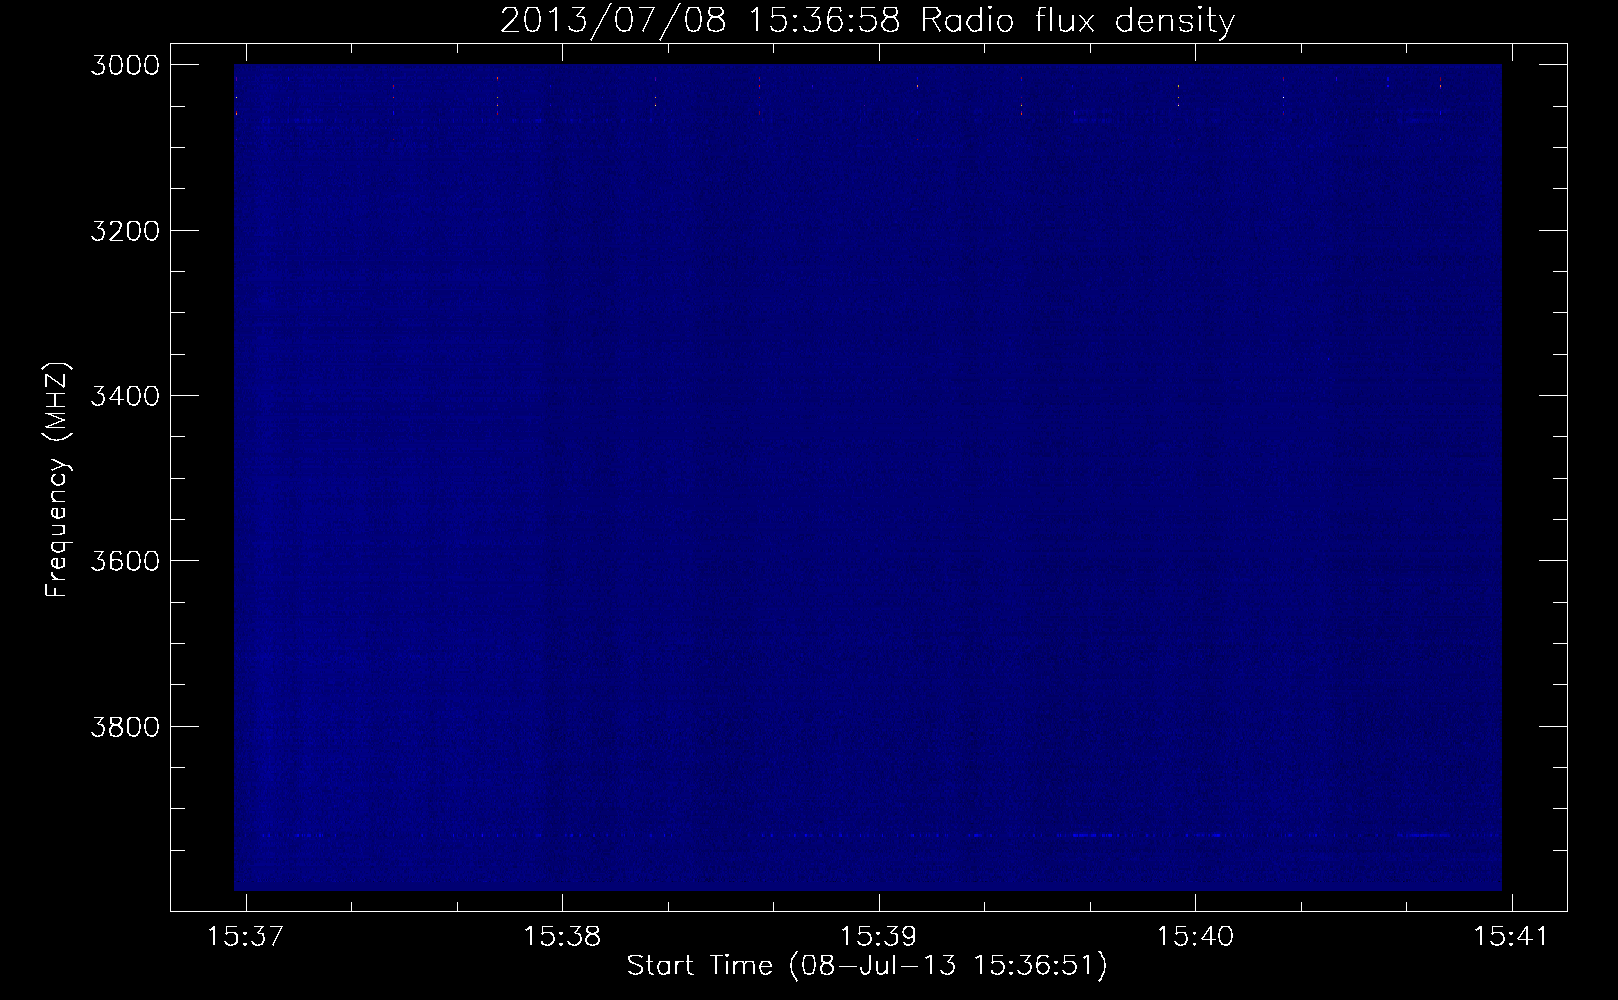Click the 'Frequency (MHZ)' axis title

[57, 478]
